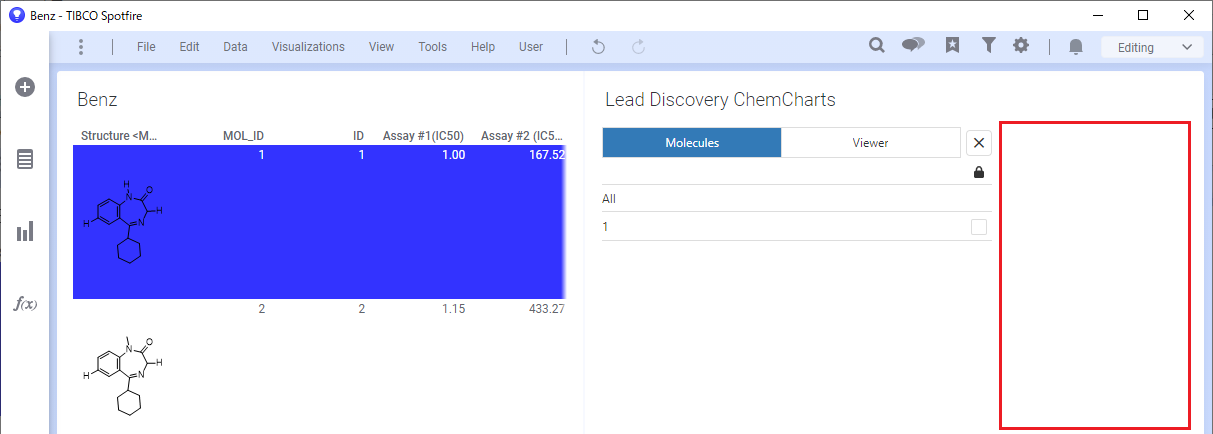Viewport: 1213px width, 434px height.
Task: Open the Data in analysis panel
Action: (x=25, y=159)
